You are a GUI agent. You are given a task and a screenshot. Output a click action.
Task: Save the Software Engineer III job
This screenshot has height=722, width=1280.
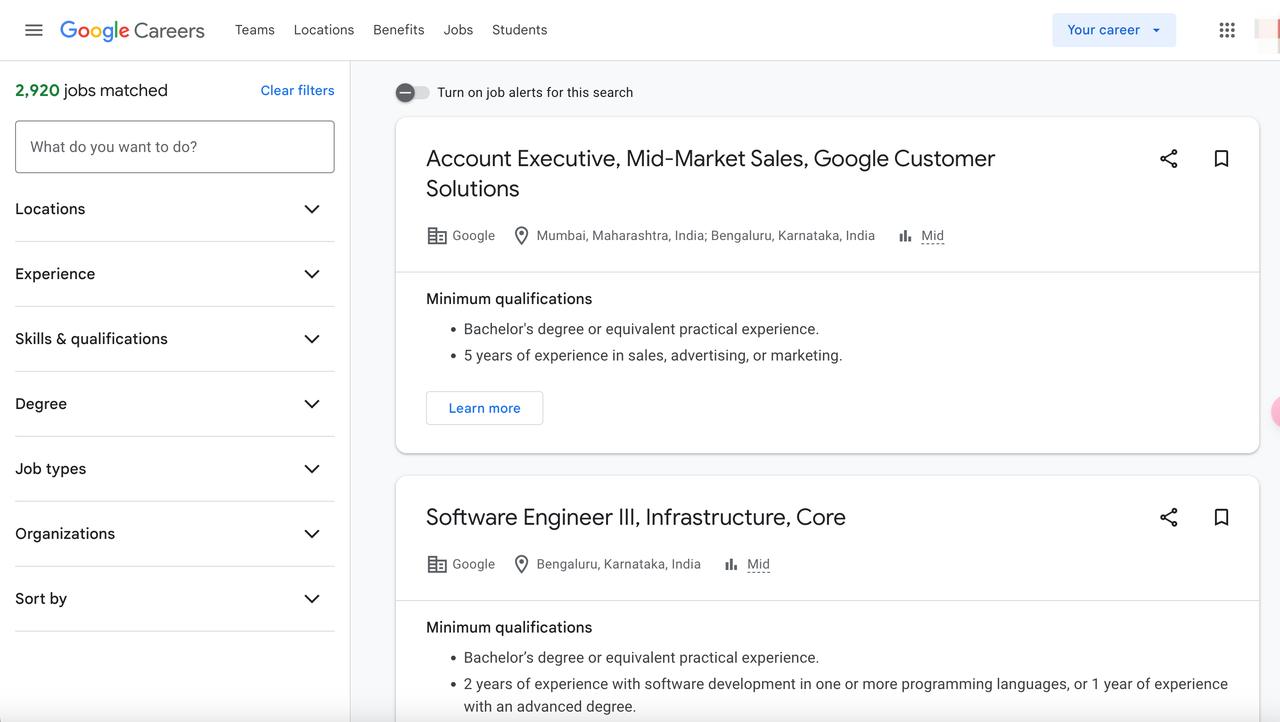tap(1221, 517)
